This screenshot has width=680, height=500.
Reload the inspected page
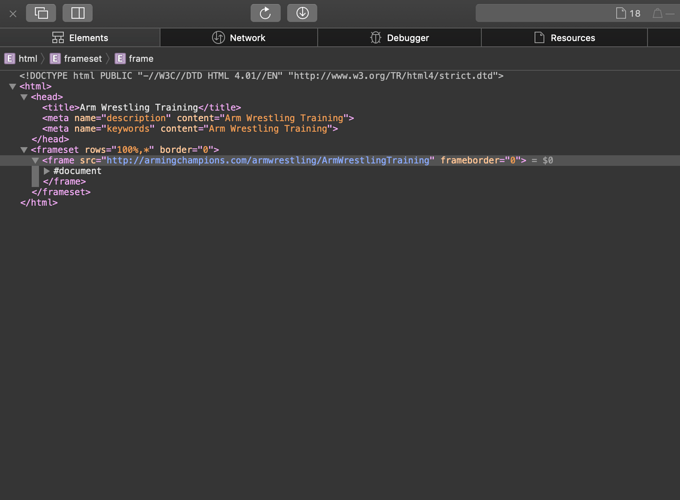[x=265, y=13]
